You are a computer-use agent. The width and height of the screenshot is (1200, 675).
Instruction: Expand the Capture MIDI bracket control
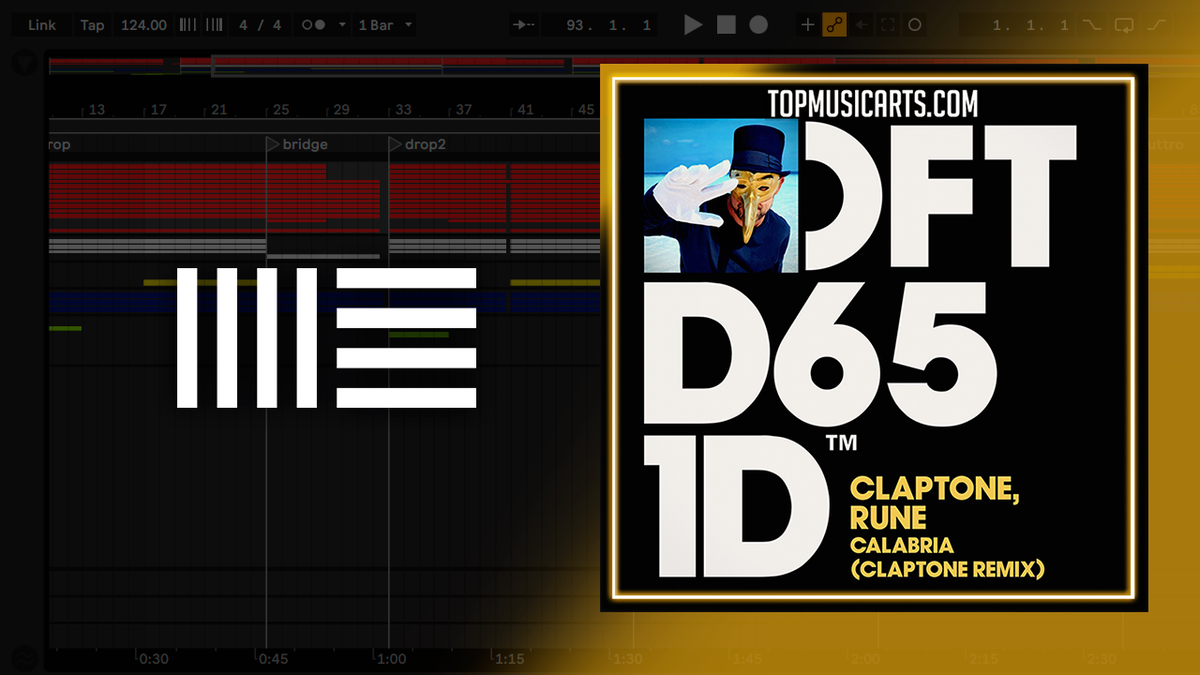click(x=888, y=24)
